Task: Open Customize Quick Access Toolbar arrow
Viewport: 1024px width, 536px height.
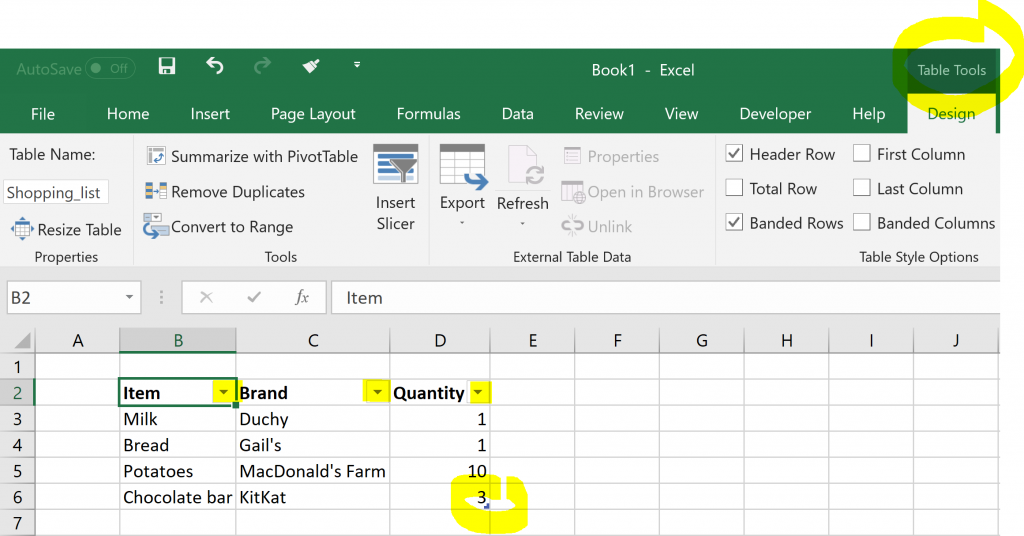Action: pyautogui.click(x=357, y=65)
